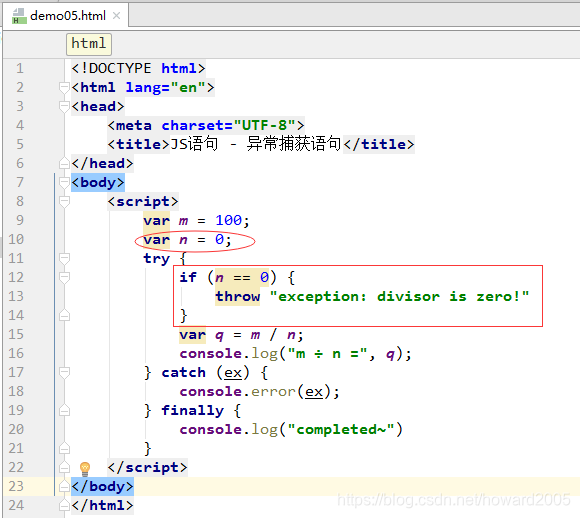Click the closing </script> tag
This screenshot has width=580, height=518.
click(148, 467)
